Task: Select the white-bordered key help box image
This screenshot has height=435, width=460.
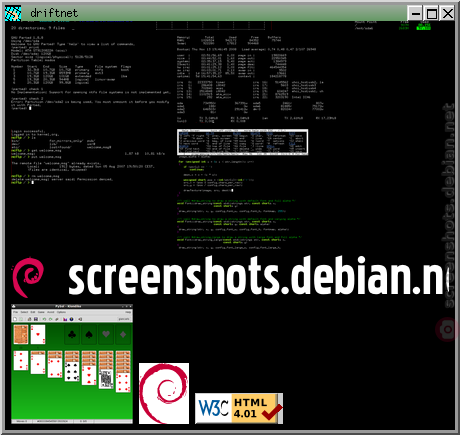Action: [x=243, y=142]
